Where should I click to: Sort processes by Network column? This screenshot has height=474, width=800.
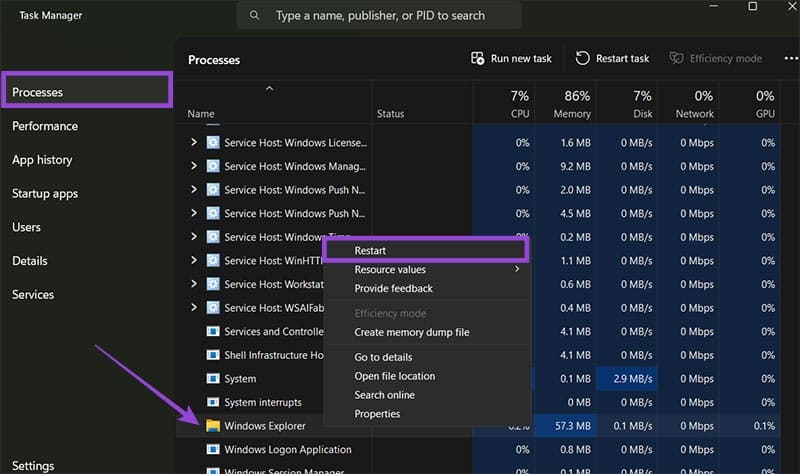tap(688, 104)
